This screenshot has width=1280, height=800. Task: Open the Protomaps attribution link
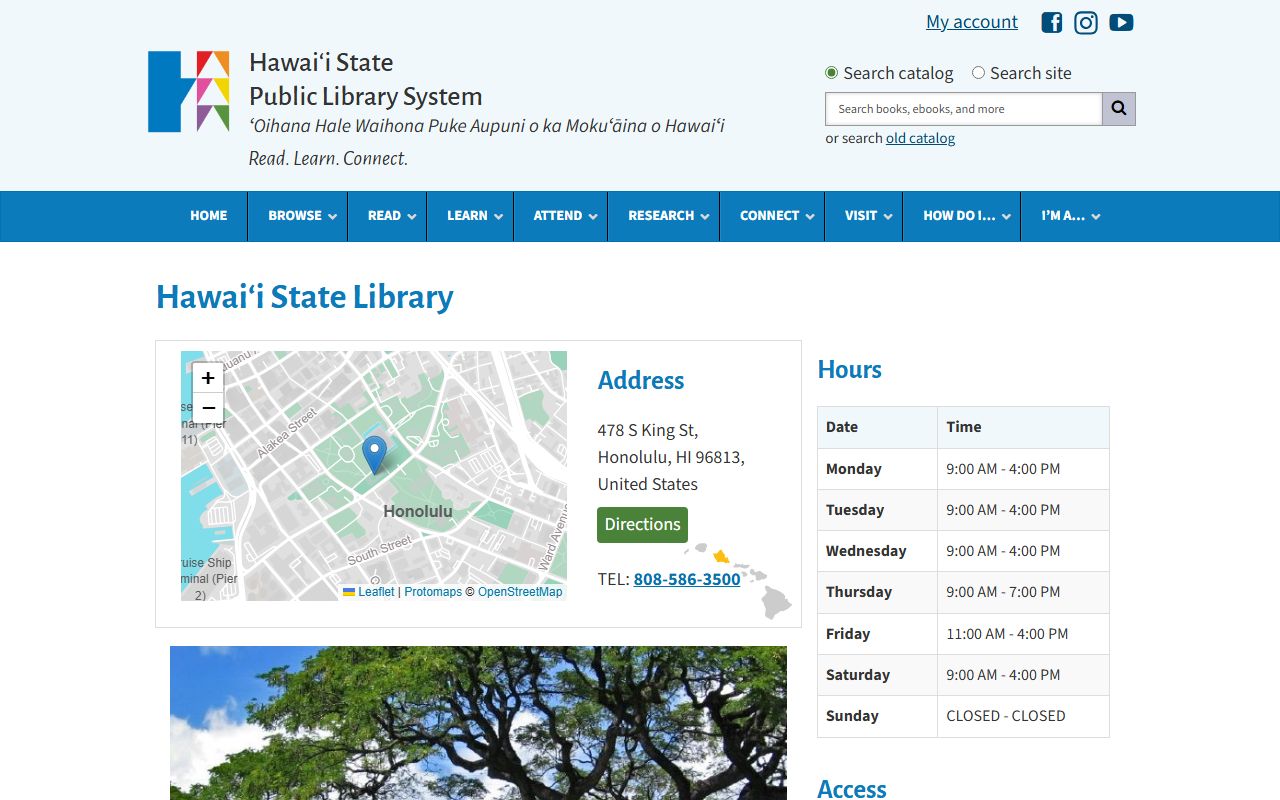[x=433, y=592]
